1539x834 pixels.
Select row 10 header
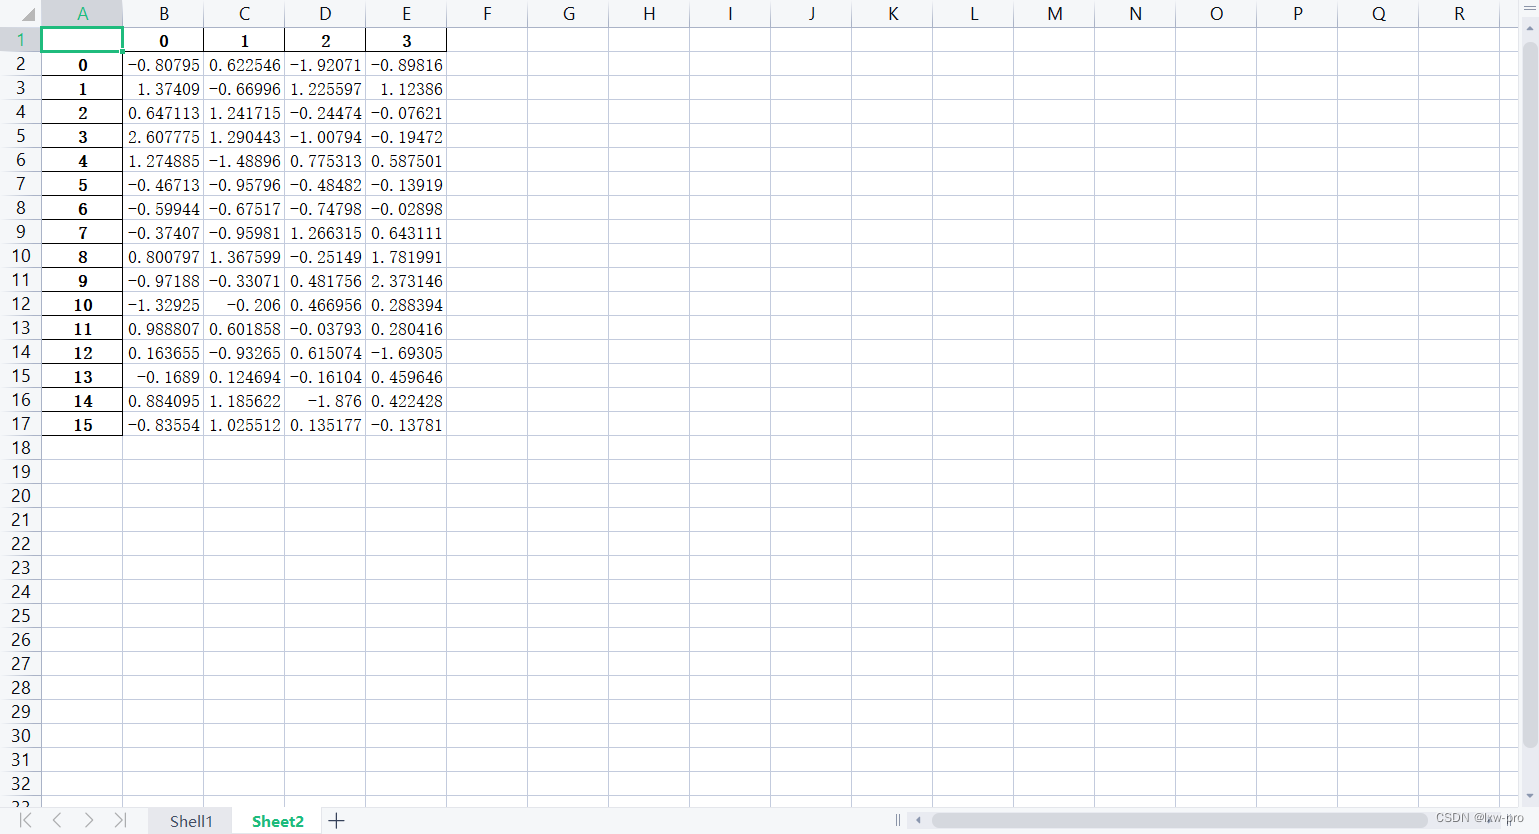[21, 256]
